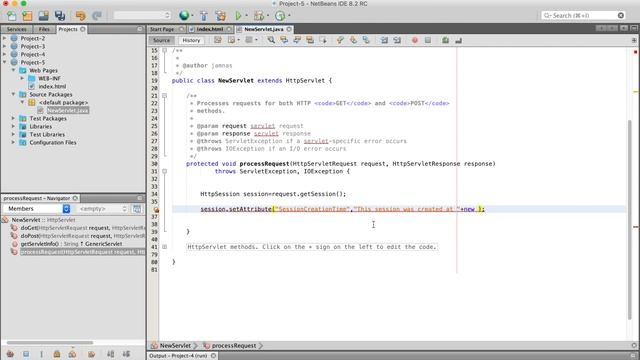Switch to the Services tab

pos(17,29)
